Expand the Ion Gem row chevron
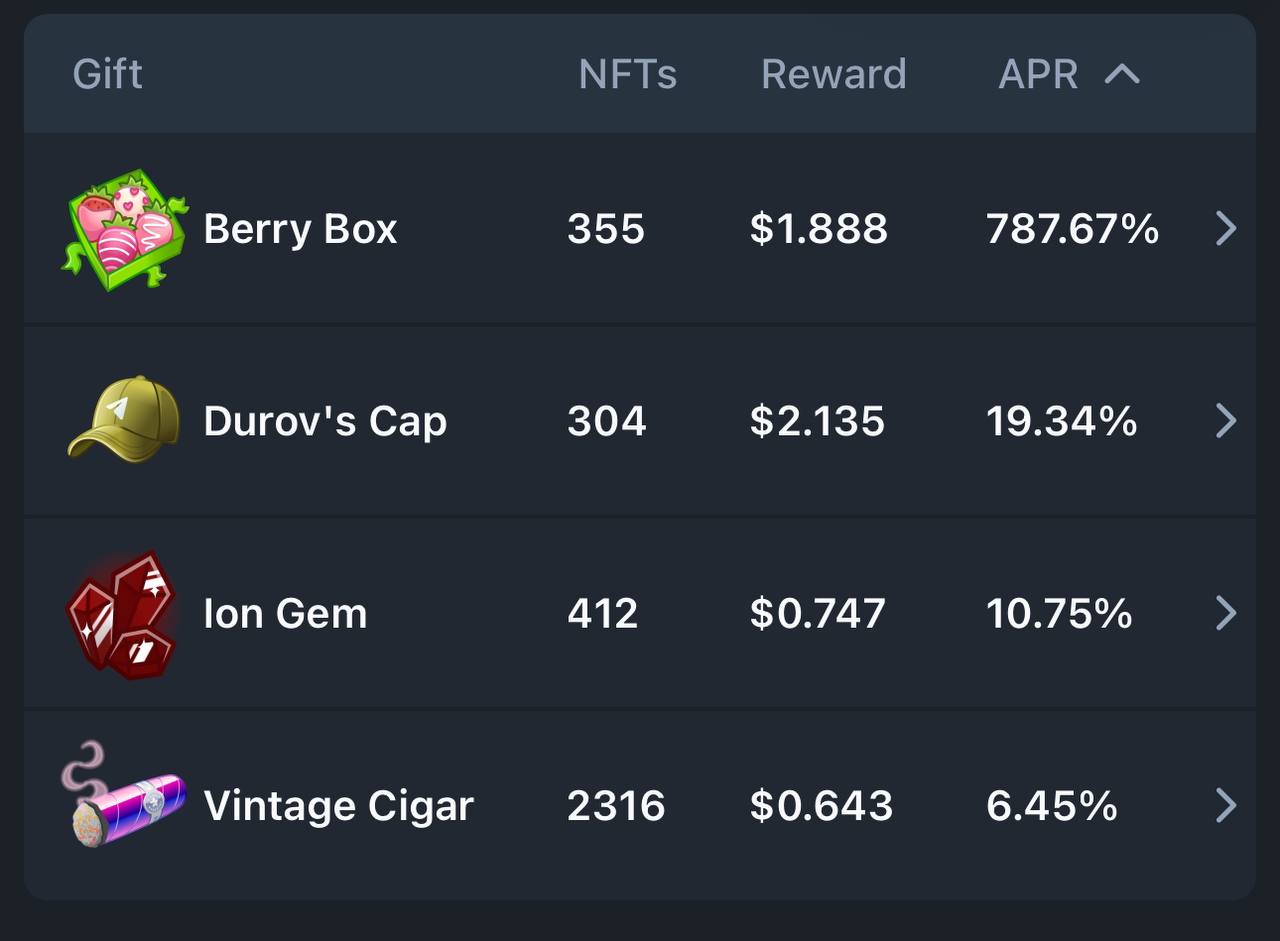 tap(1226, 613)
